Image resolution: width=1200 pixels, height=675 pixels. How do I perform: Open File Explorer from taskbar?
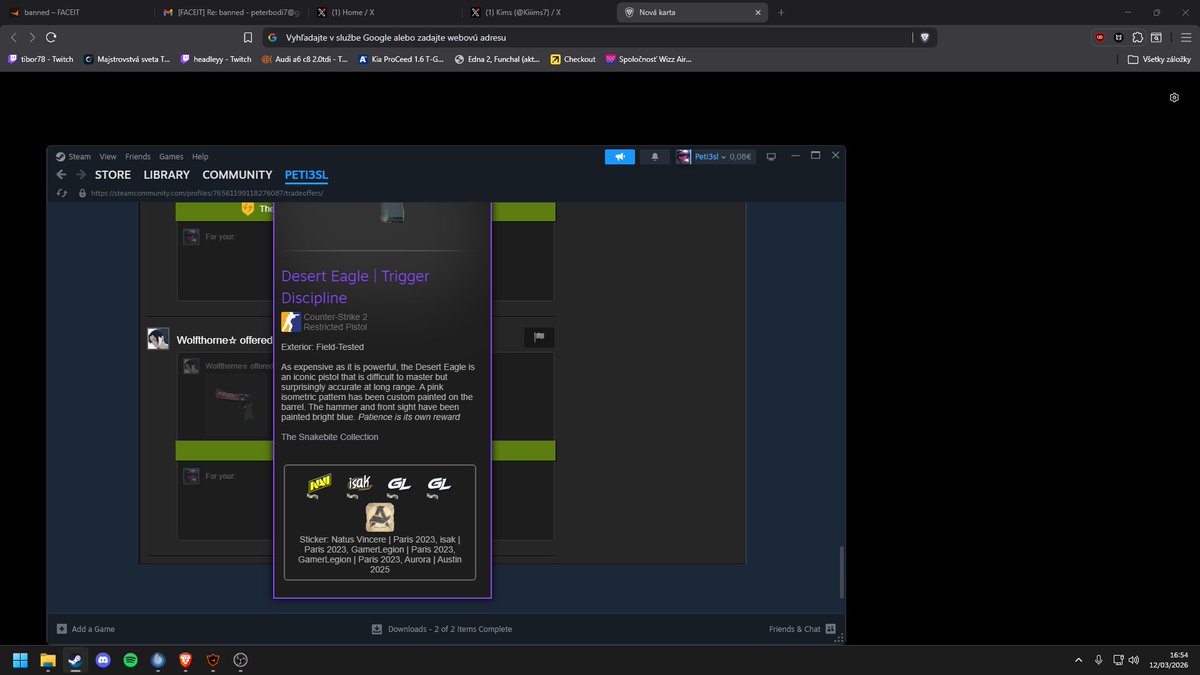click(47, 660)
